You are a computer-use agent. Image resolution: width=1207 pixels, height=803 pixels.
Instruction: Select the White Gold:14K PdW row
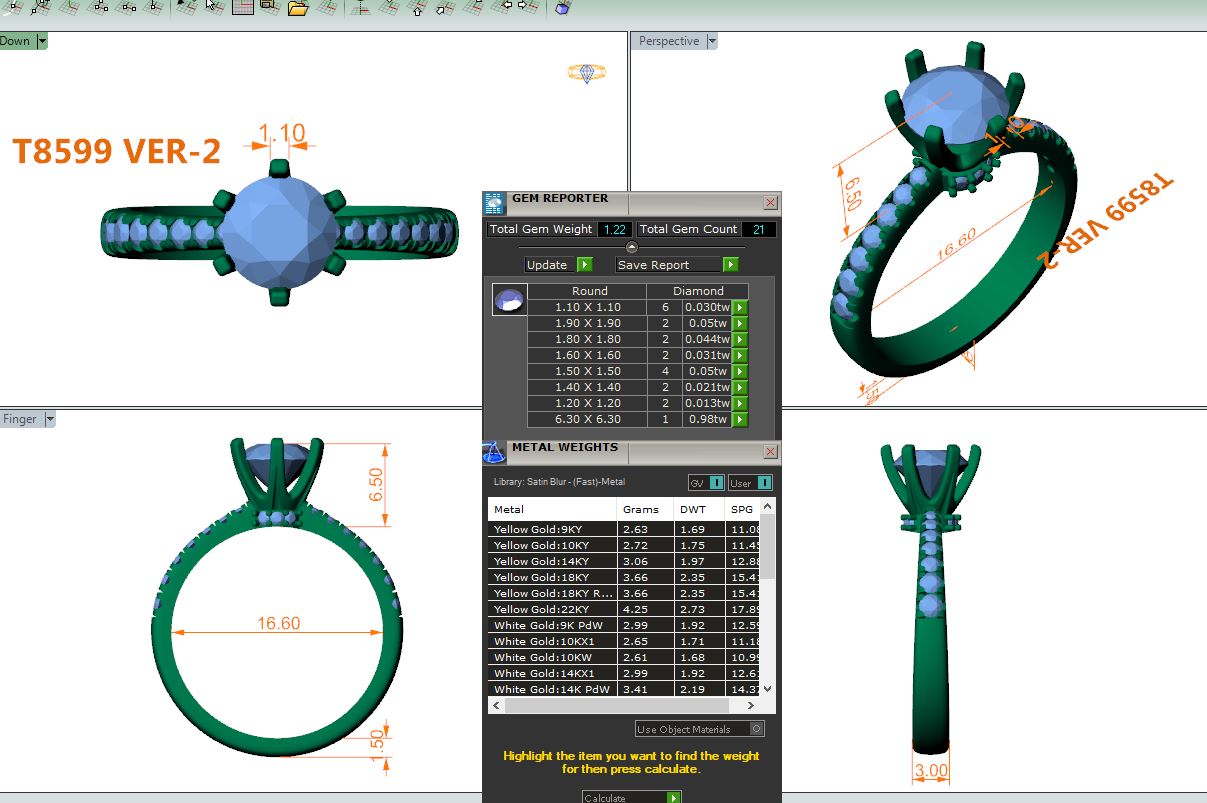(x=553, y=689)
